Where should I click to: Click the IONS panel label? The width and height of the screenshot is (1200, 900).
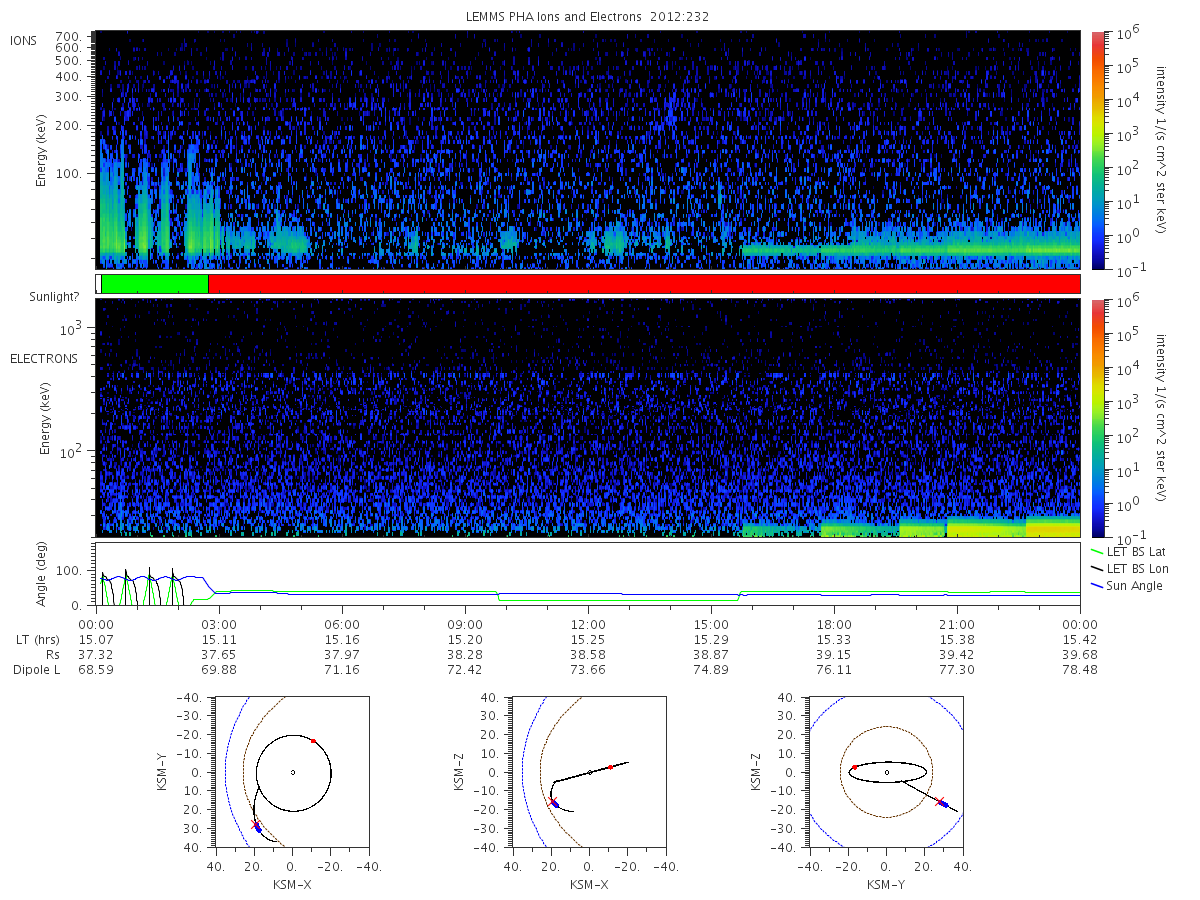click(x=24, y=40)
